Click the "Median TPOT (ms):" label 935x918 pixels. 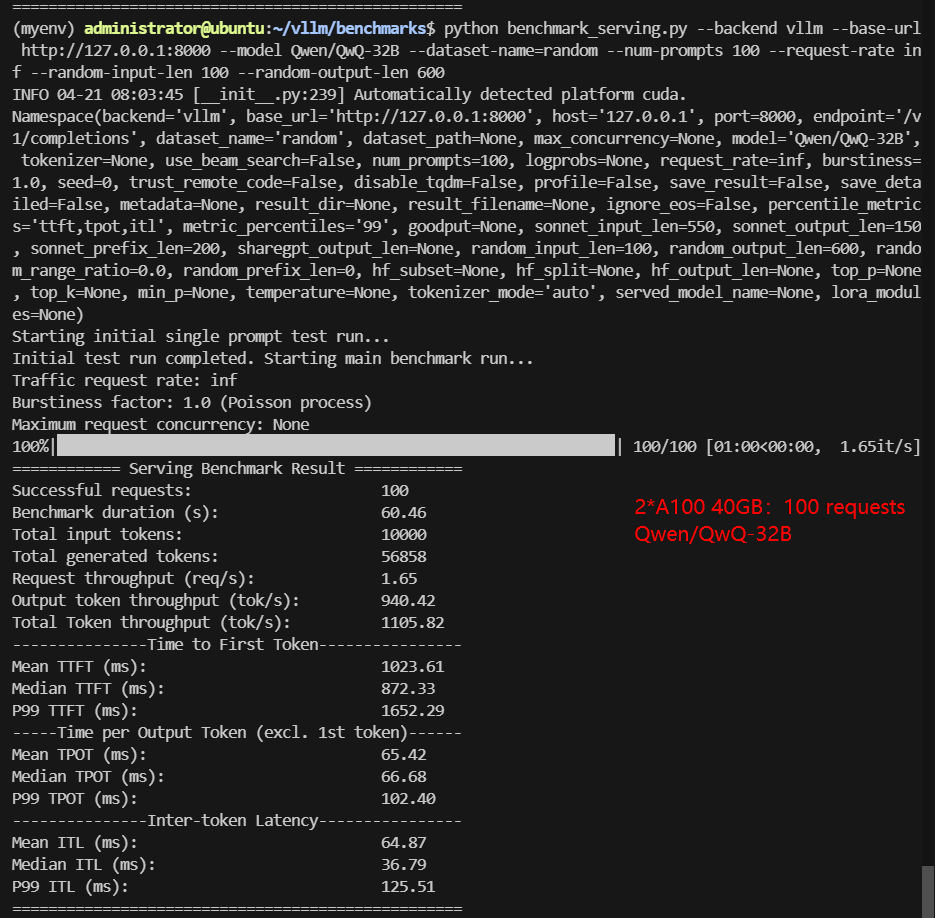click(88, 777)
